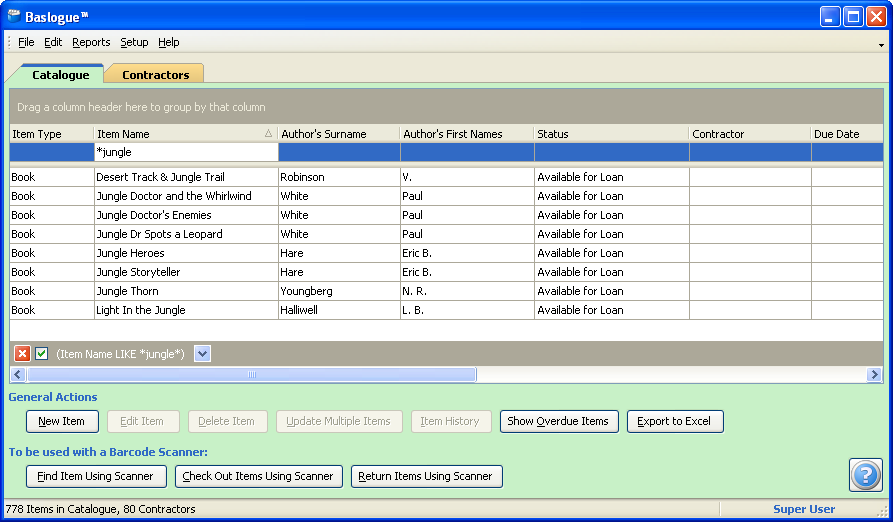Toggle the filter enabled checkbox
Screen dimensions: 893x522
coord(42,354)
